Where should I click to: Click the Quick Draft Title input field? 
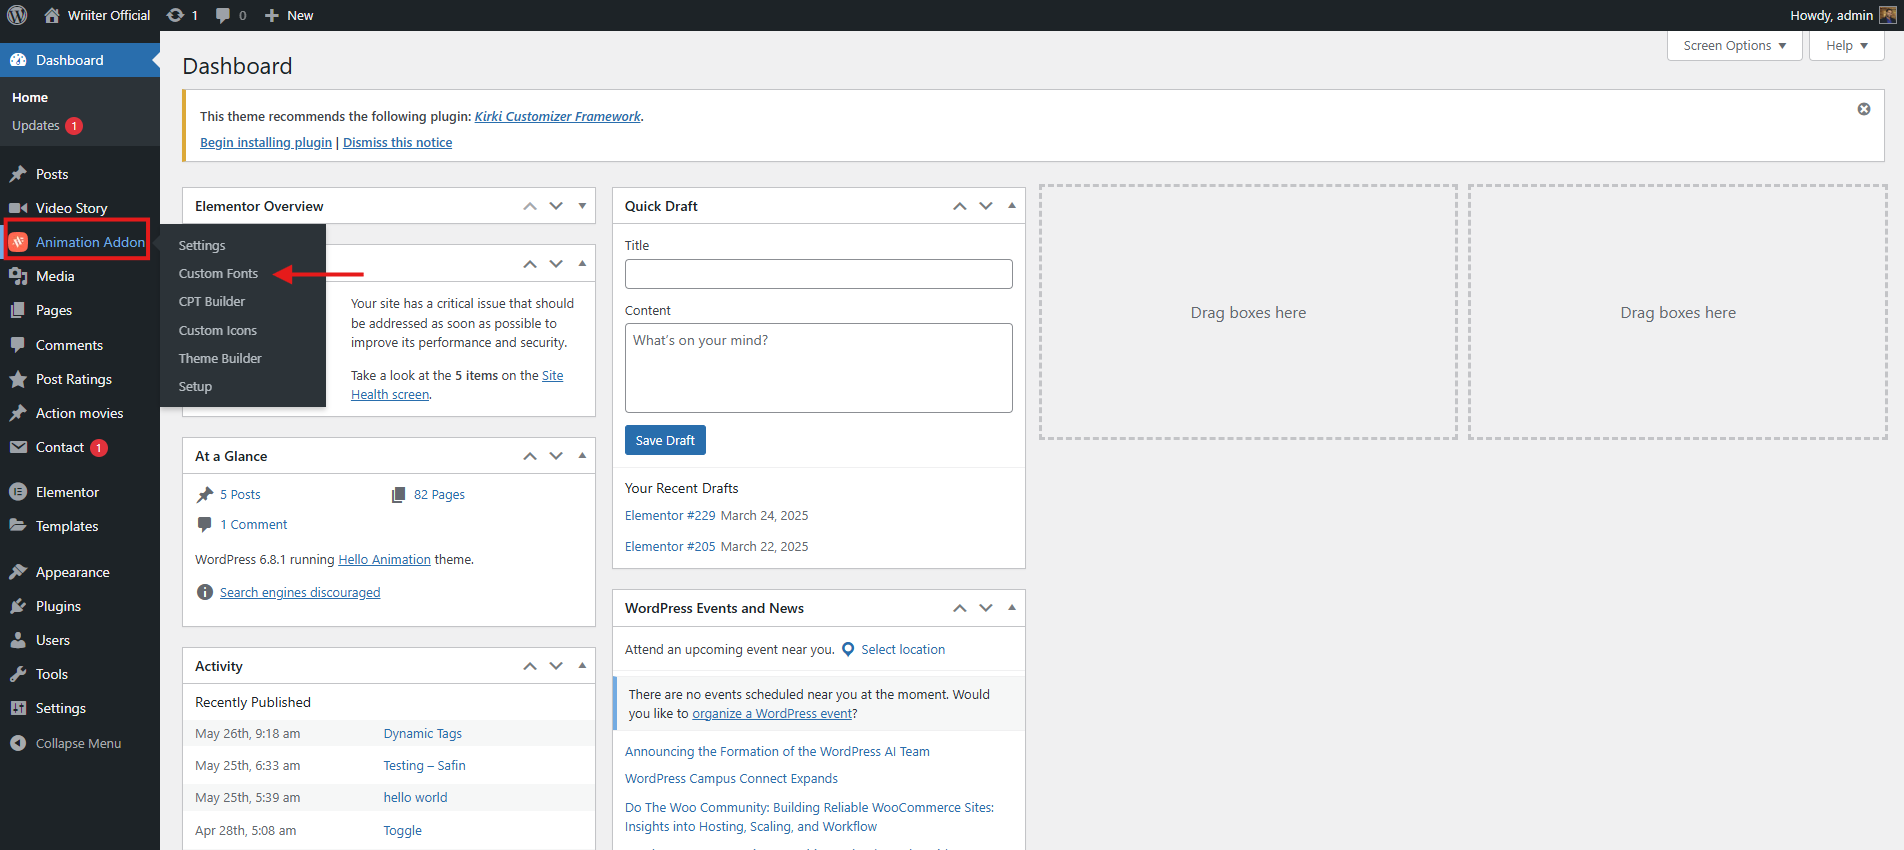(x=818, y=274)
